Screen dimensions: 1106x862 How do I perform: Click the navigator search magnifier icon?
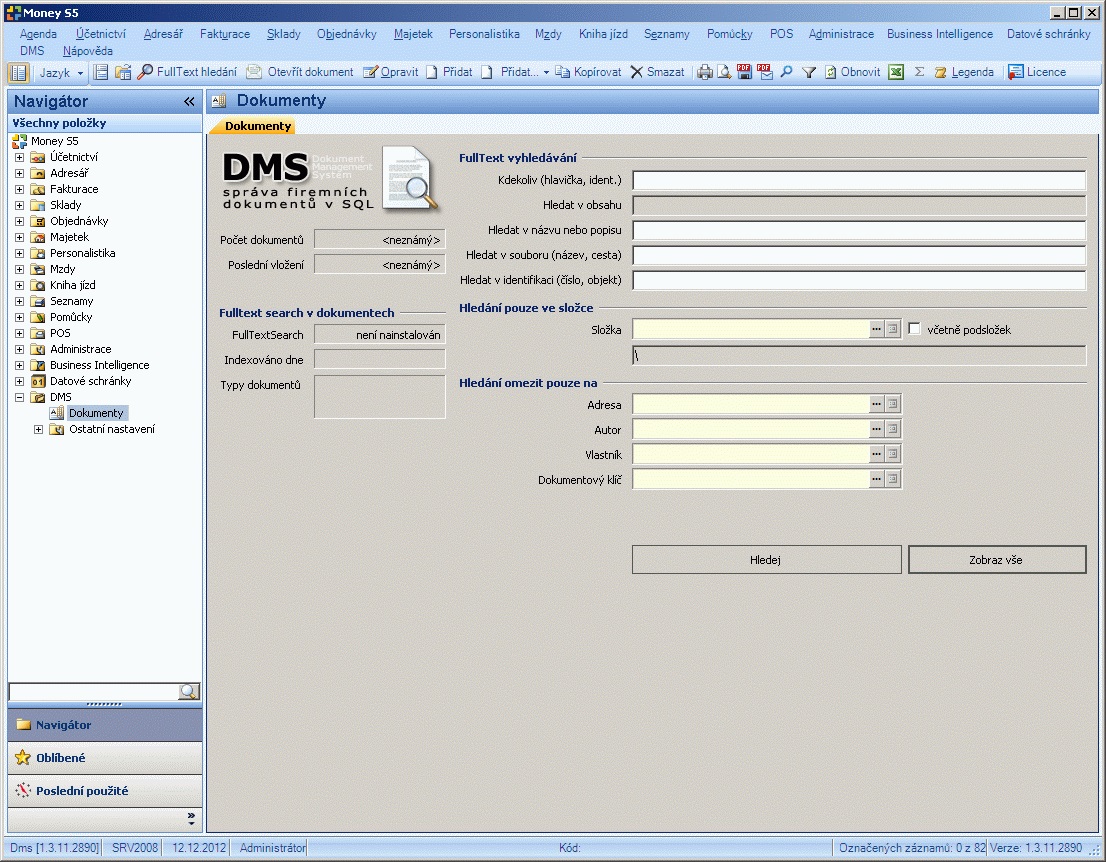tap(188, 692)
